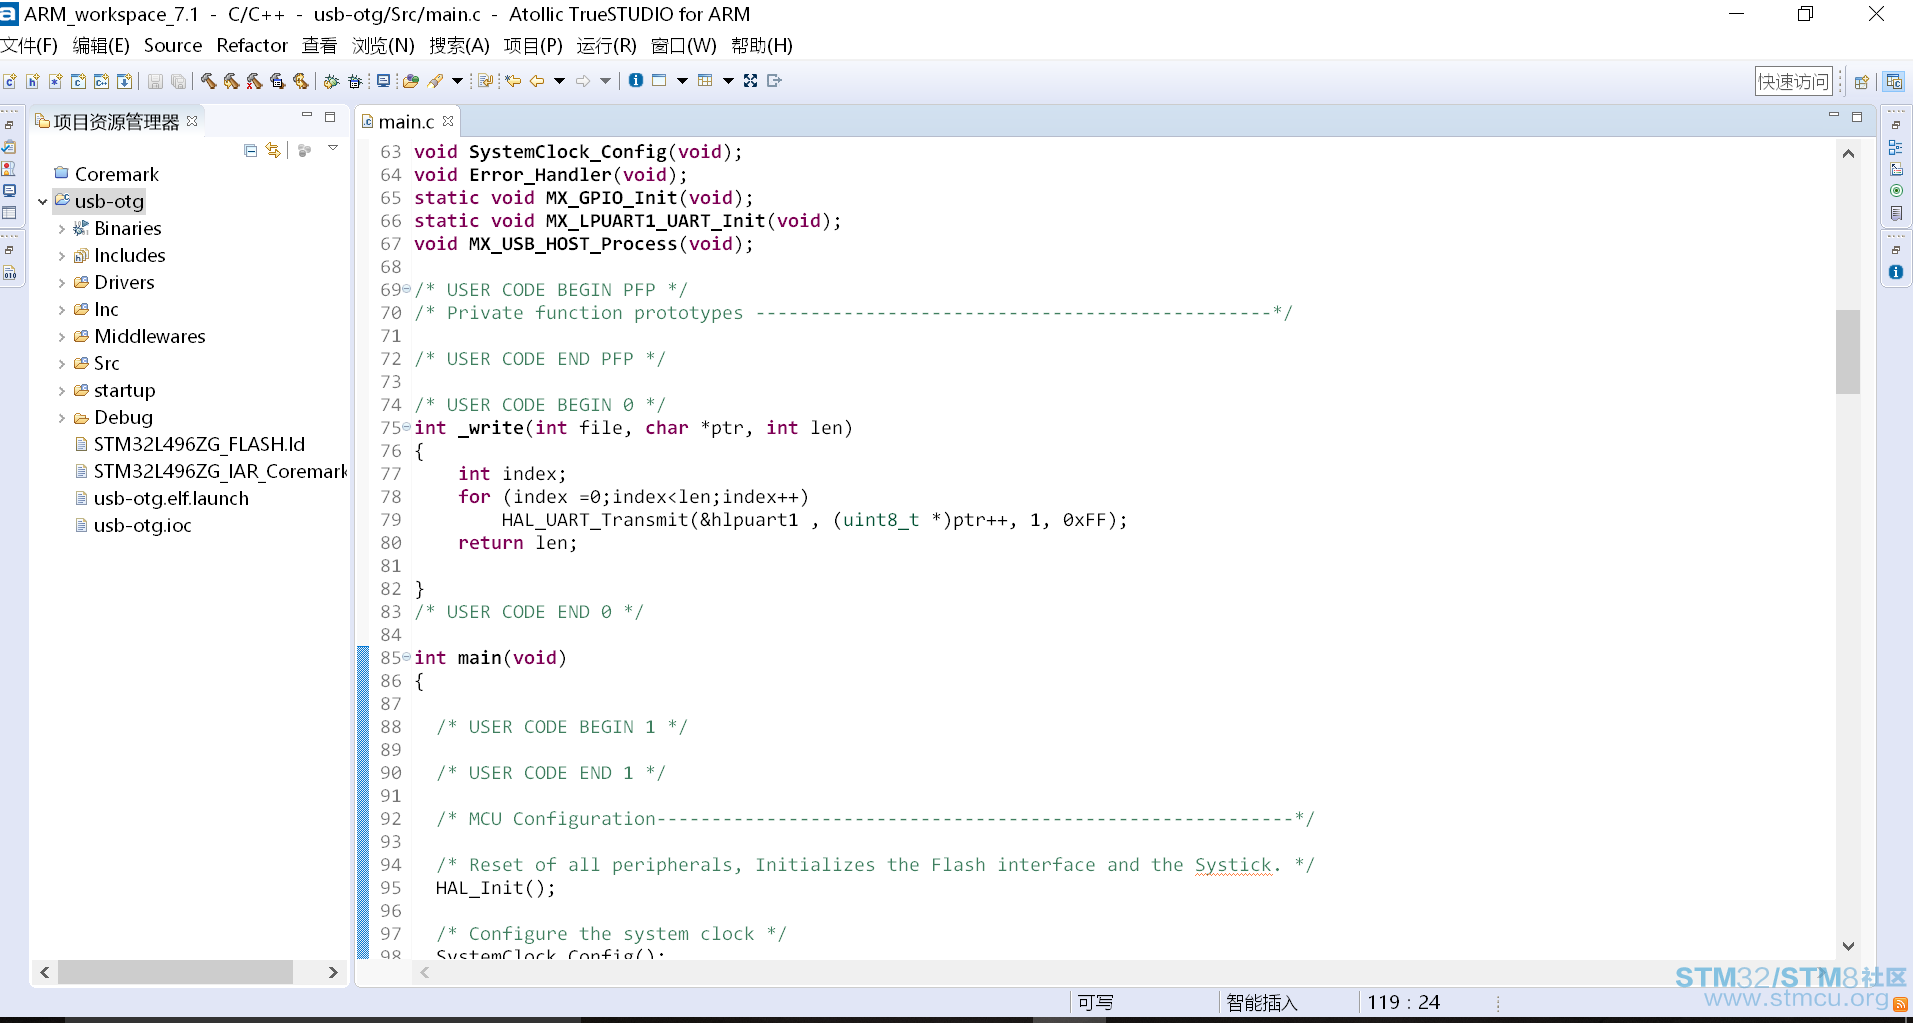The height and width of the screenshot is (1023, 1913).
Task: Fold the comment block at line 69
Action: (x=406, y=290)
